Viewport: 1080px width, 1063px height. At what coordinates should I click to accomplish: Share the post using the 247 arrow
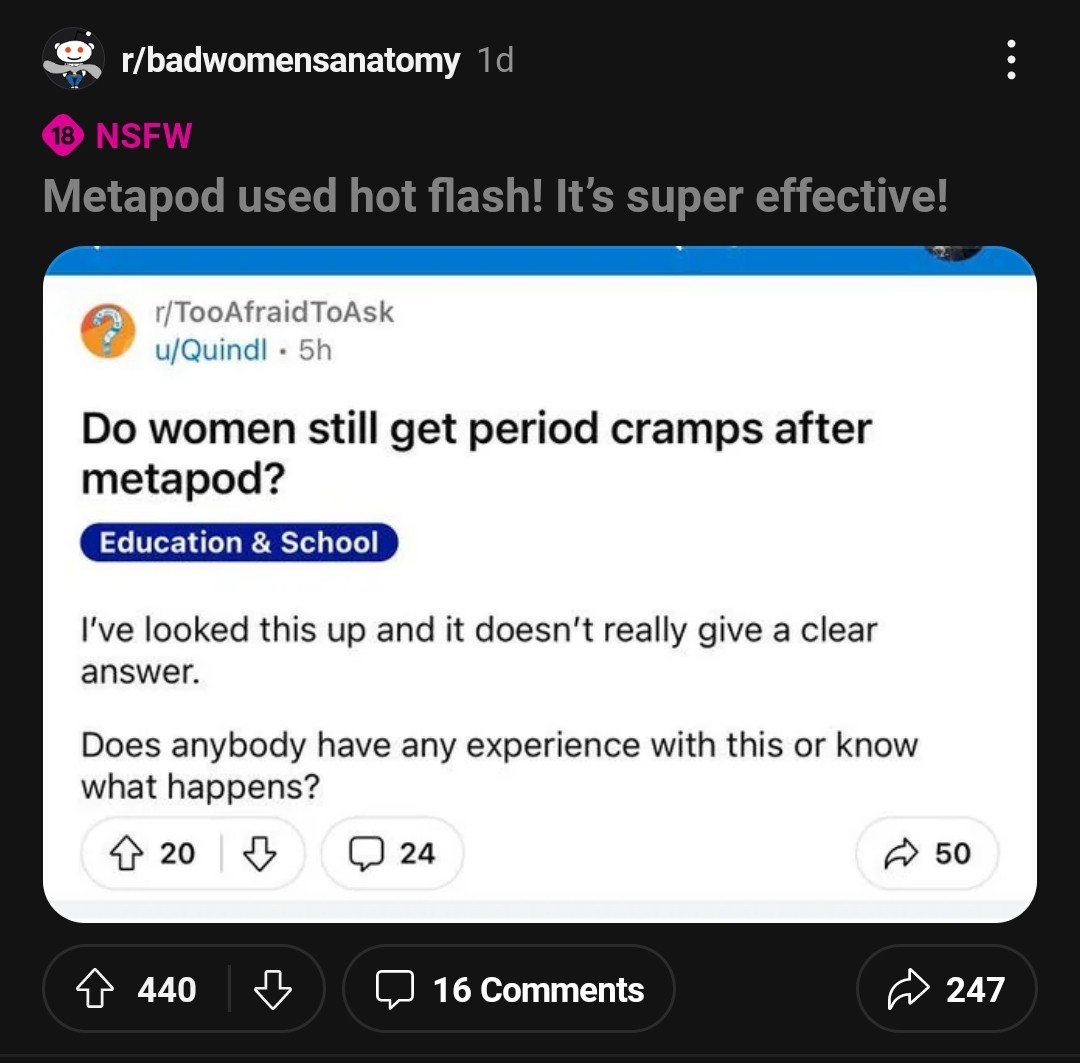pos(908,989)
